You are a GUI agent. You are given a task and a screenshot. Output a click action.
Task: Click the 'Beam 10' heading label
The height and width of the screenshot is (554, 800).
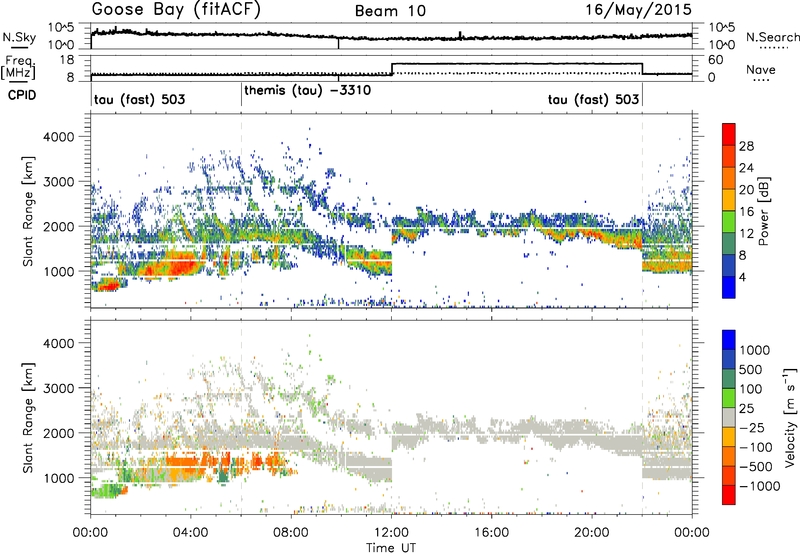(x=390, y=11)
